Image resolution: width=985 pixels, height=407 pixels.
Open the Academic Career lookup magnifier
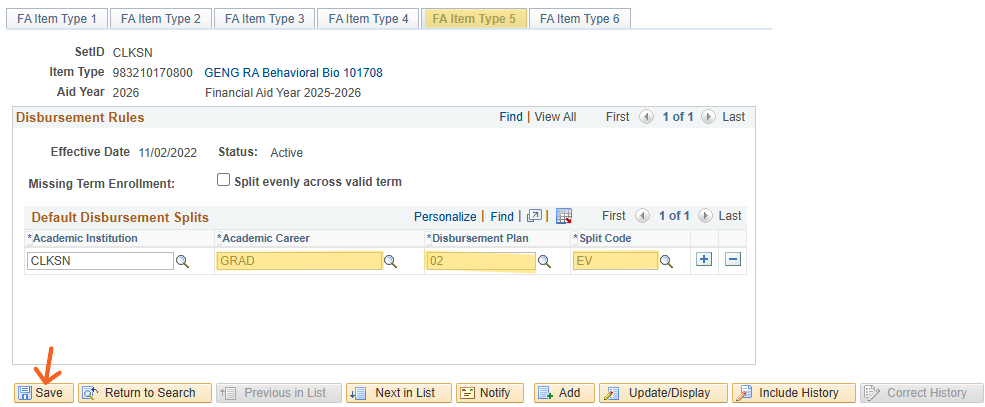click(x=391, y=261)
